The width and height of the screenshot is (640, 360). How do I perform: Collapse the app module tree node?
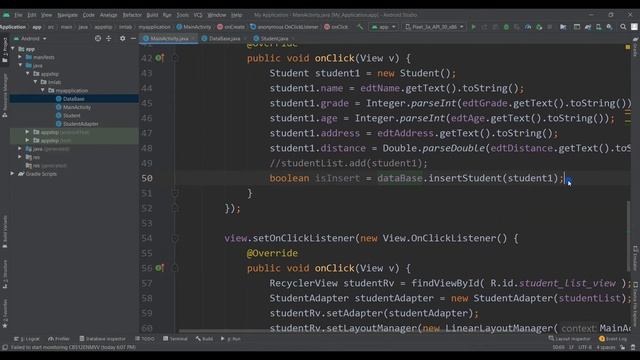(x=13, y=49)
